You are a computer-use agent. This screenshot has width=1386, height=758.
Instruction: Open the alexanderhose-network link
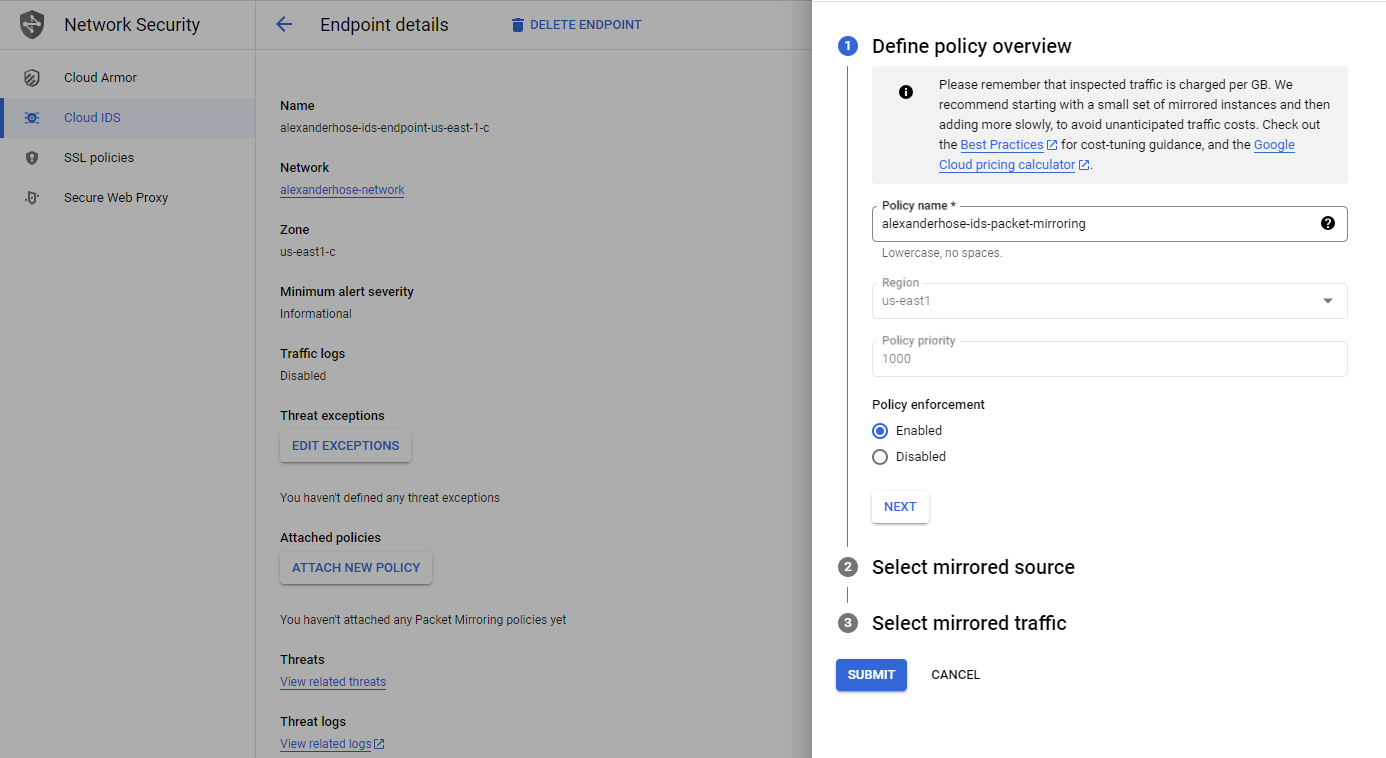coord(342,190)
